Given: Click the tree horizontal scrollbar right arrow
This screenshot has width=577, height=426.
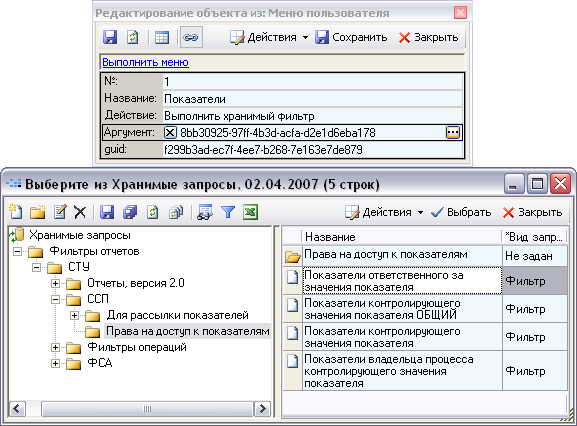Looking at the screenshot, I should click(262, 408).
